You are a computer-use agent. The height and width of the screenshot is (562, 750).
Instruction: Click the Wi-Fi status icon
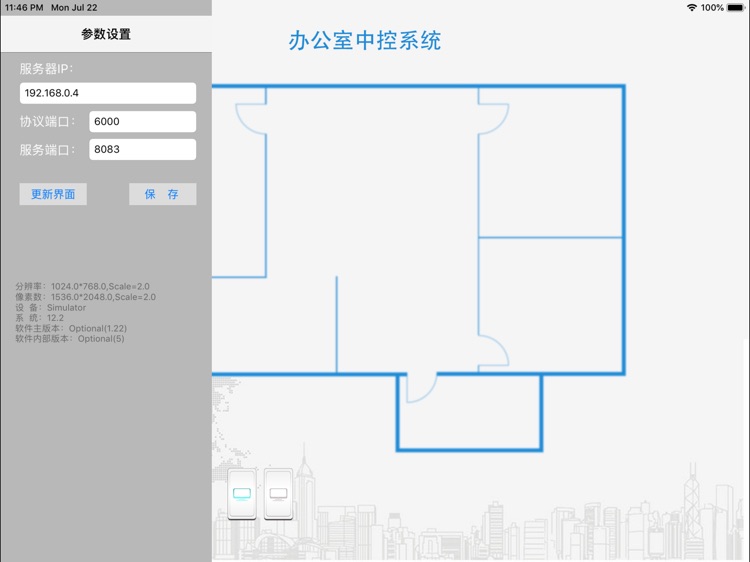point(691,8)
